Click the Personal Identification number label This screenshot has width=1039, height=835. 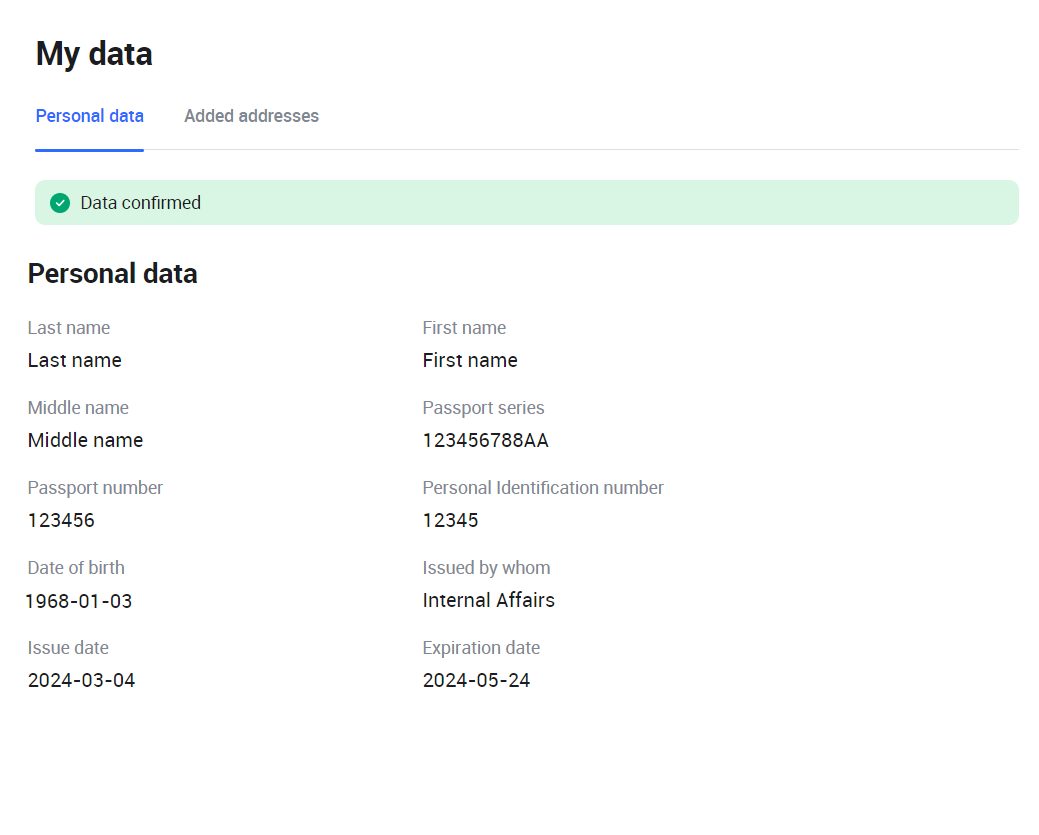click(543, 488)
